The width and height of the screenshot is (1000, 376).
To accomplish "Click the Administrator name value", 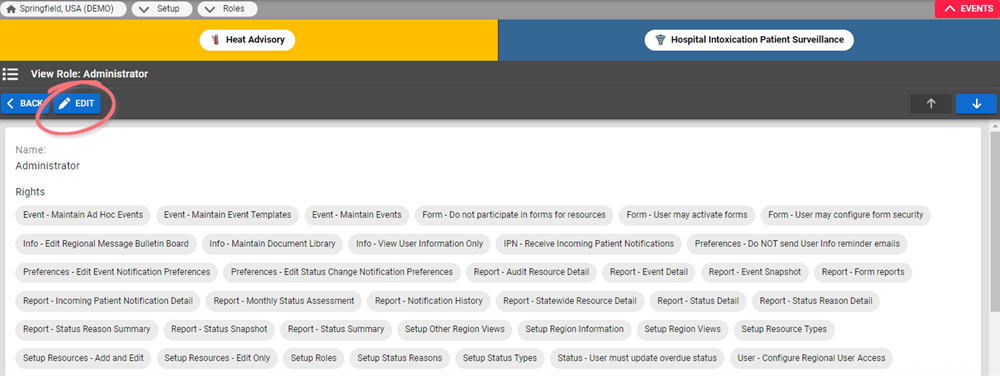I will [x=47, y=166].
